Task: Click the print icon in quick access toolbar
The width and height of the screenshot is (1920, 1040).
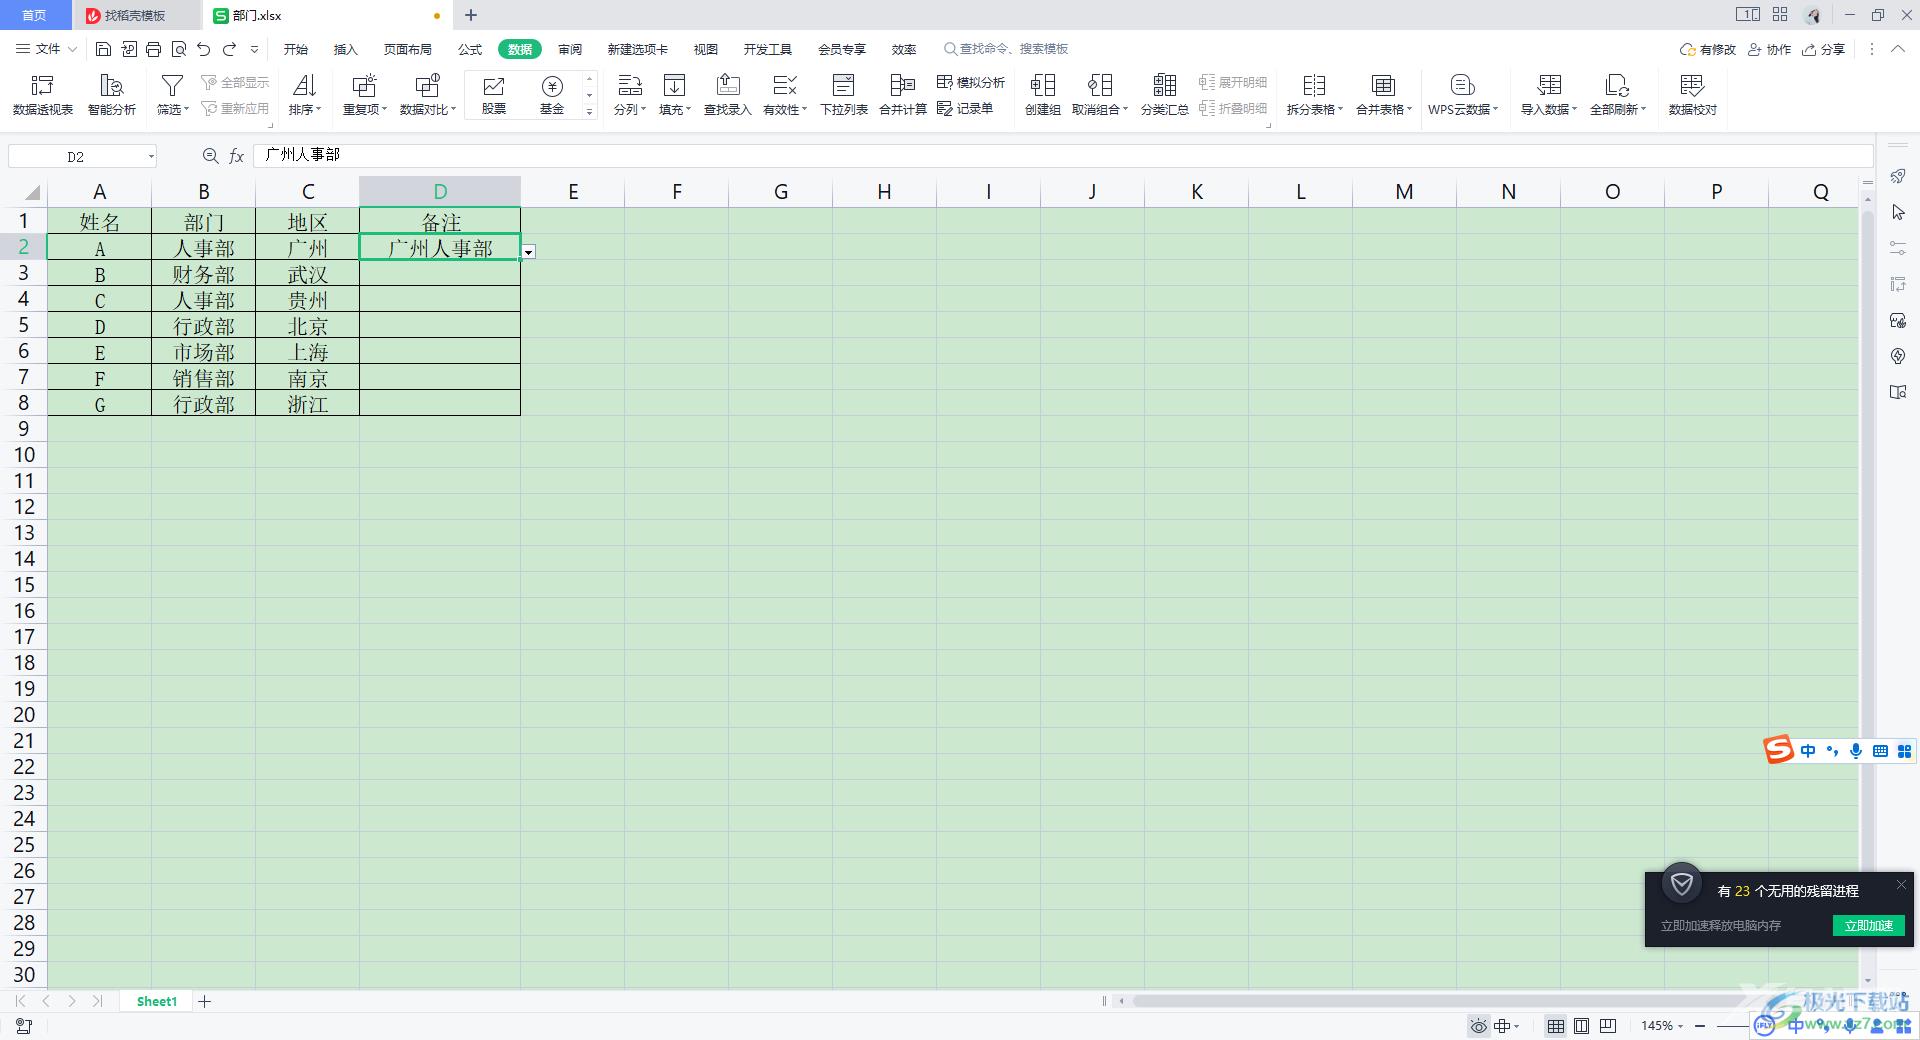Action: [153, 49]
